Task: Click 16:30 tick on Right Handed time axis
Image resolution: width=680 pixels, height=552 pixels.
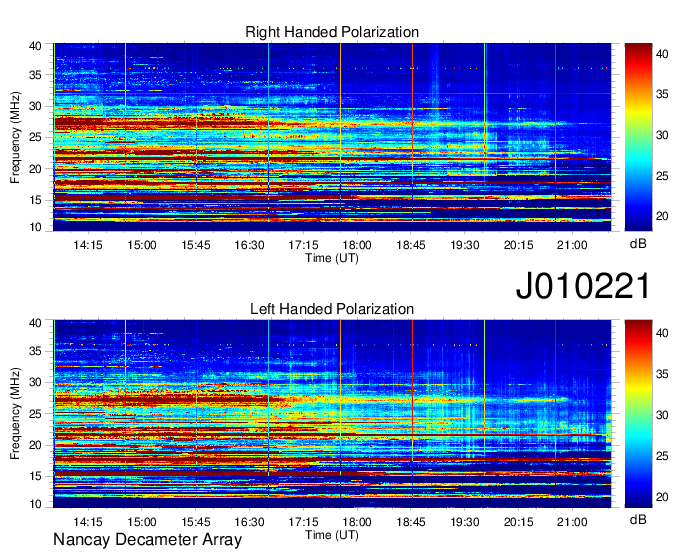Action: pyautogui.click(x=249, y=245)
